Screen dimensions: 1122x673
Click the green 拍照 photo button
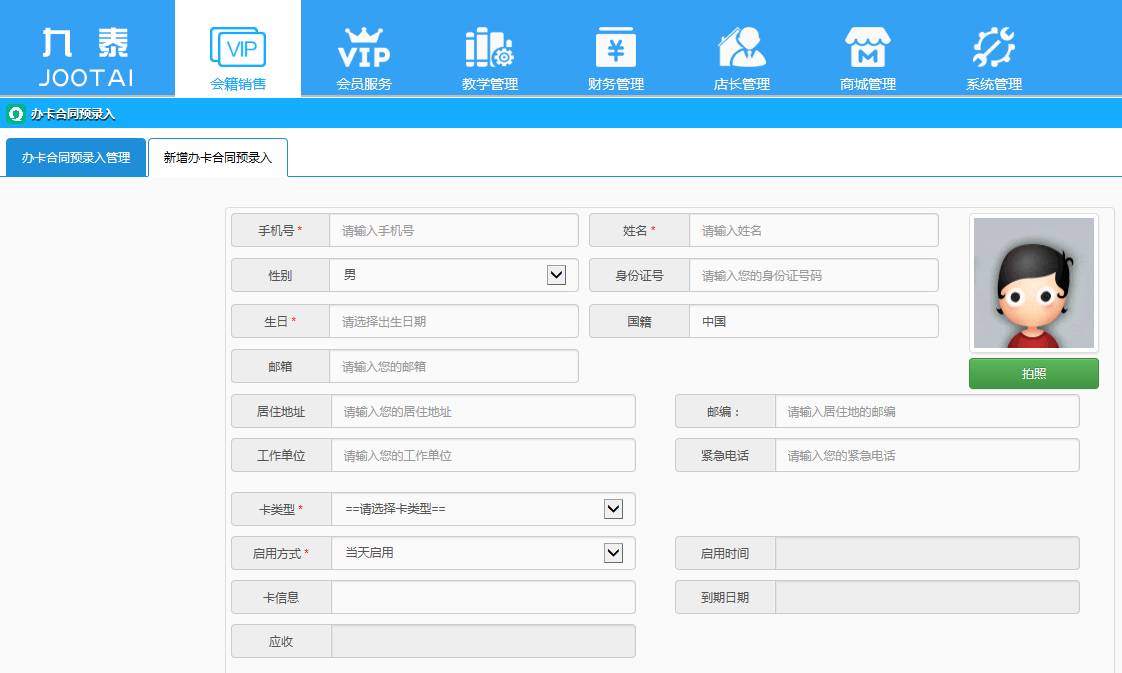pos(1033,373)
